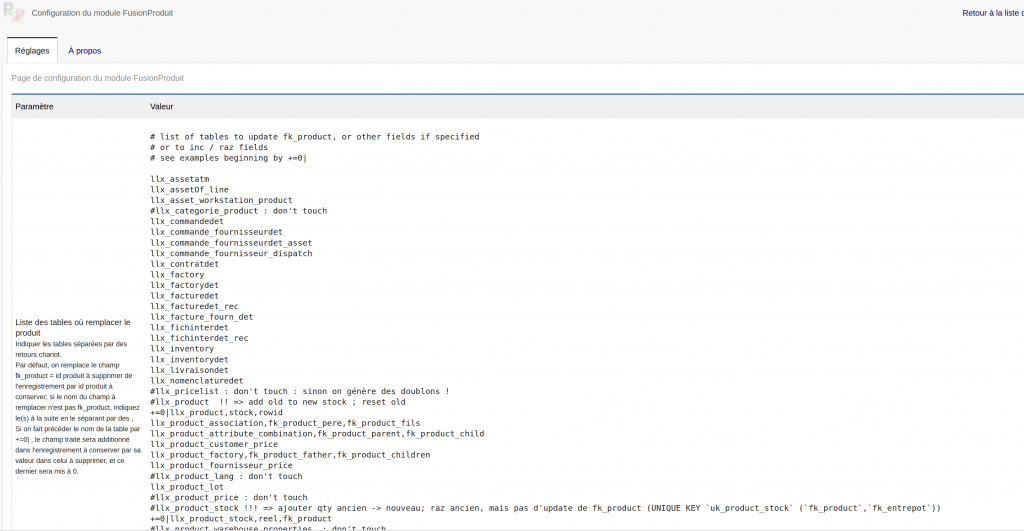
Task: Select the llx_product_lot line
Action: point(187,487)
